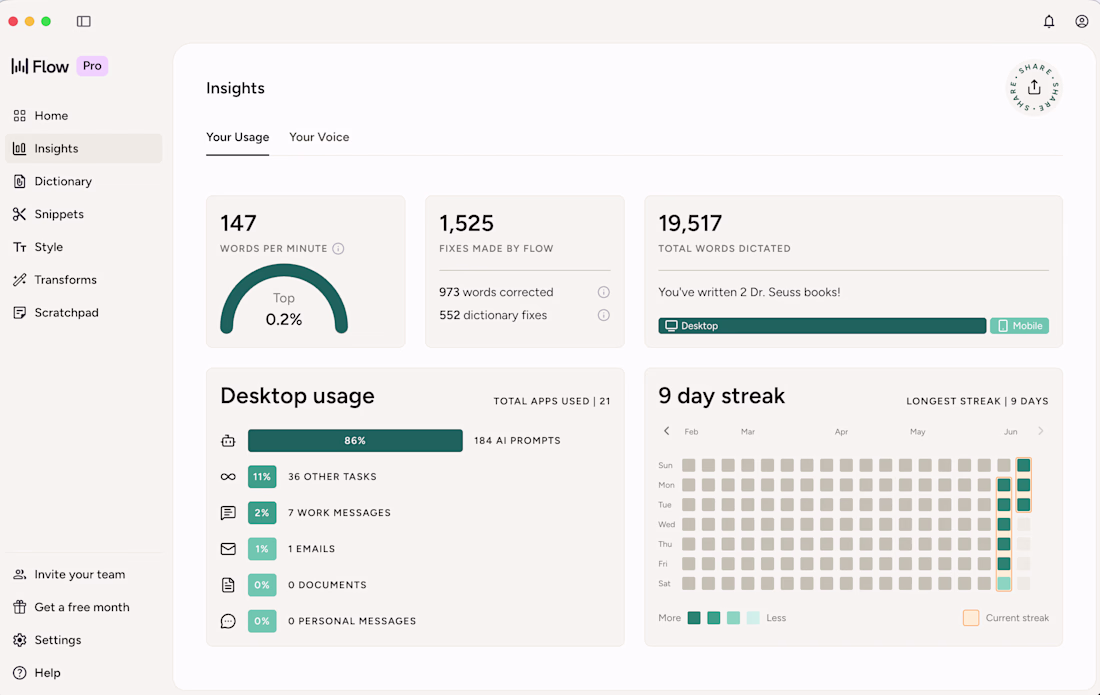Viewport: 1100px width, 695px height.
Task: Open notifications bell
Action: click(x=1049, y=21)
